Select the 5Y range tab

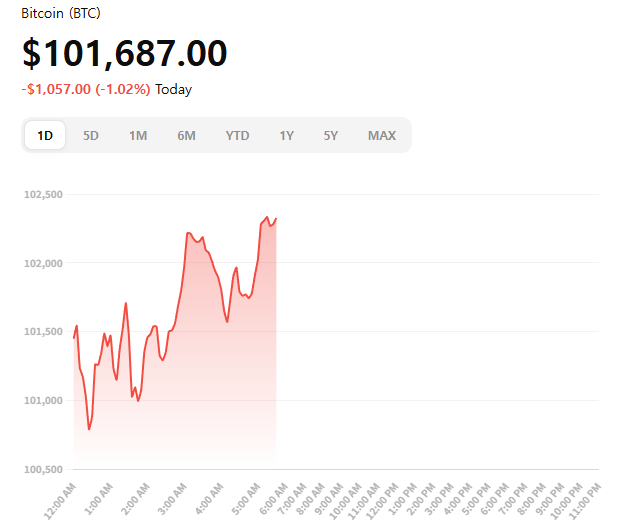pyautogui.click(x=331, y=136)
